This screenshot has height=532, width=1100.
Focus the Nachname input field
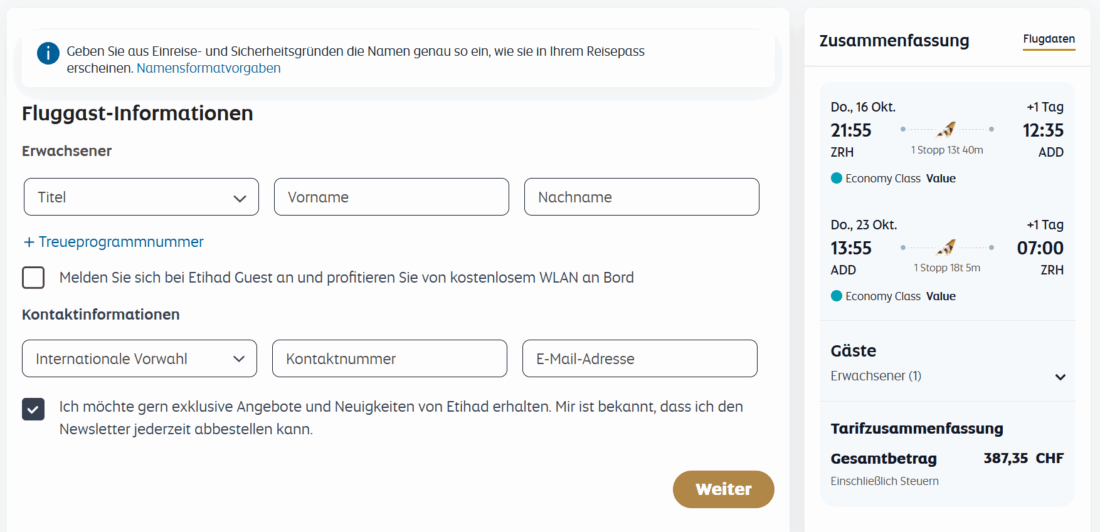tap(641, 197)
